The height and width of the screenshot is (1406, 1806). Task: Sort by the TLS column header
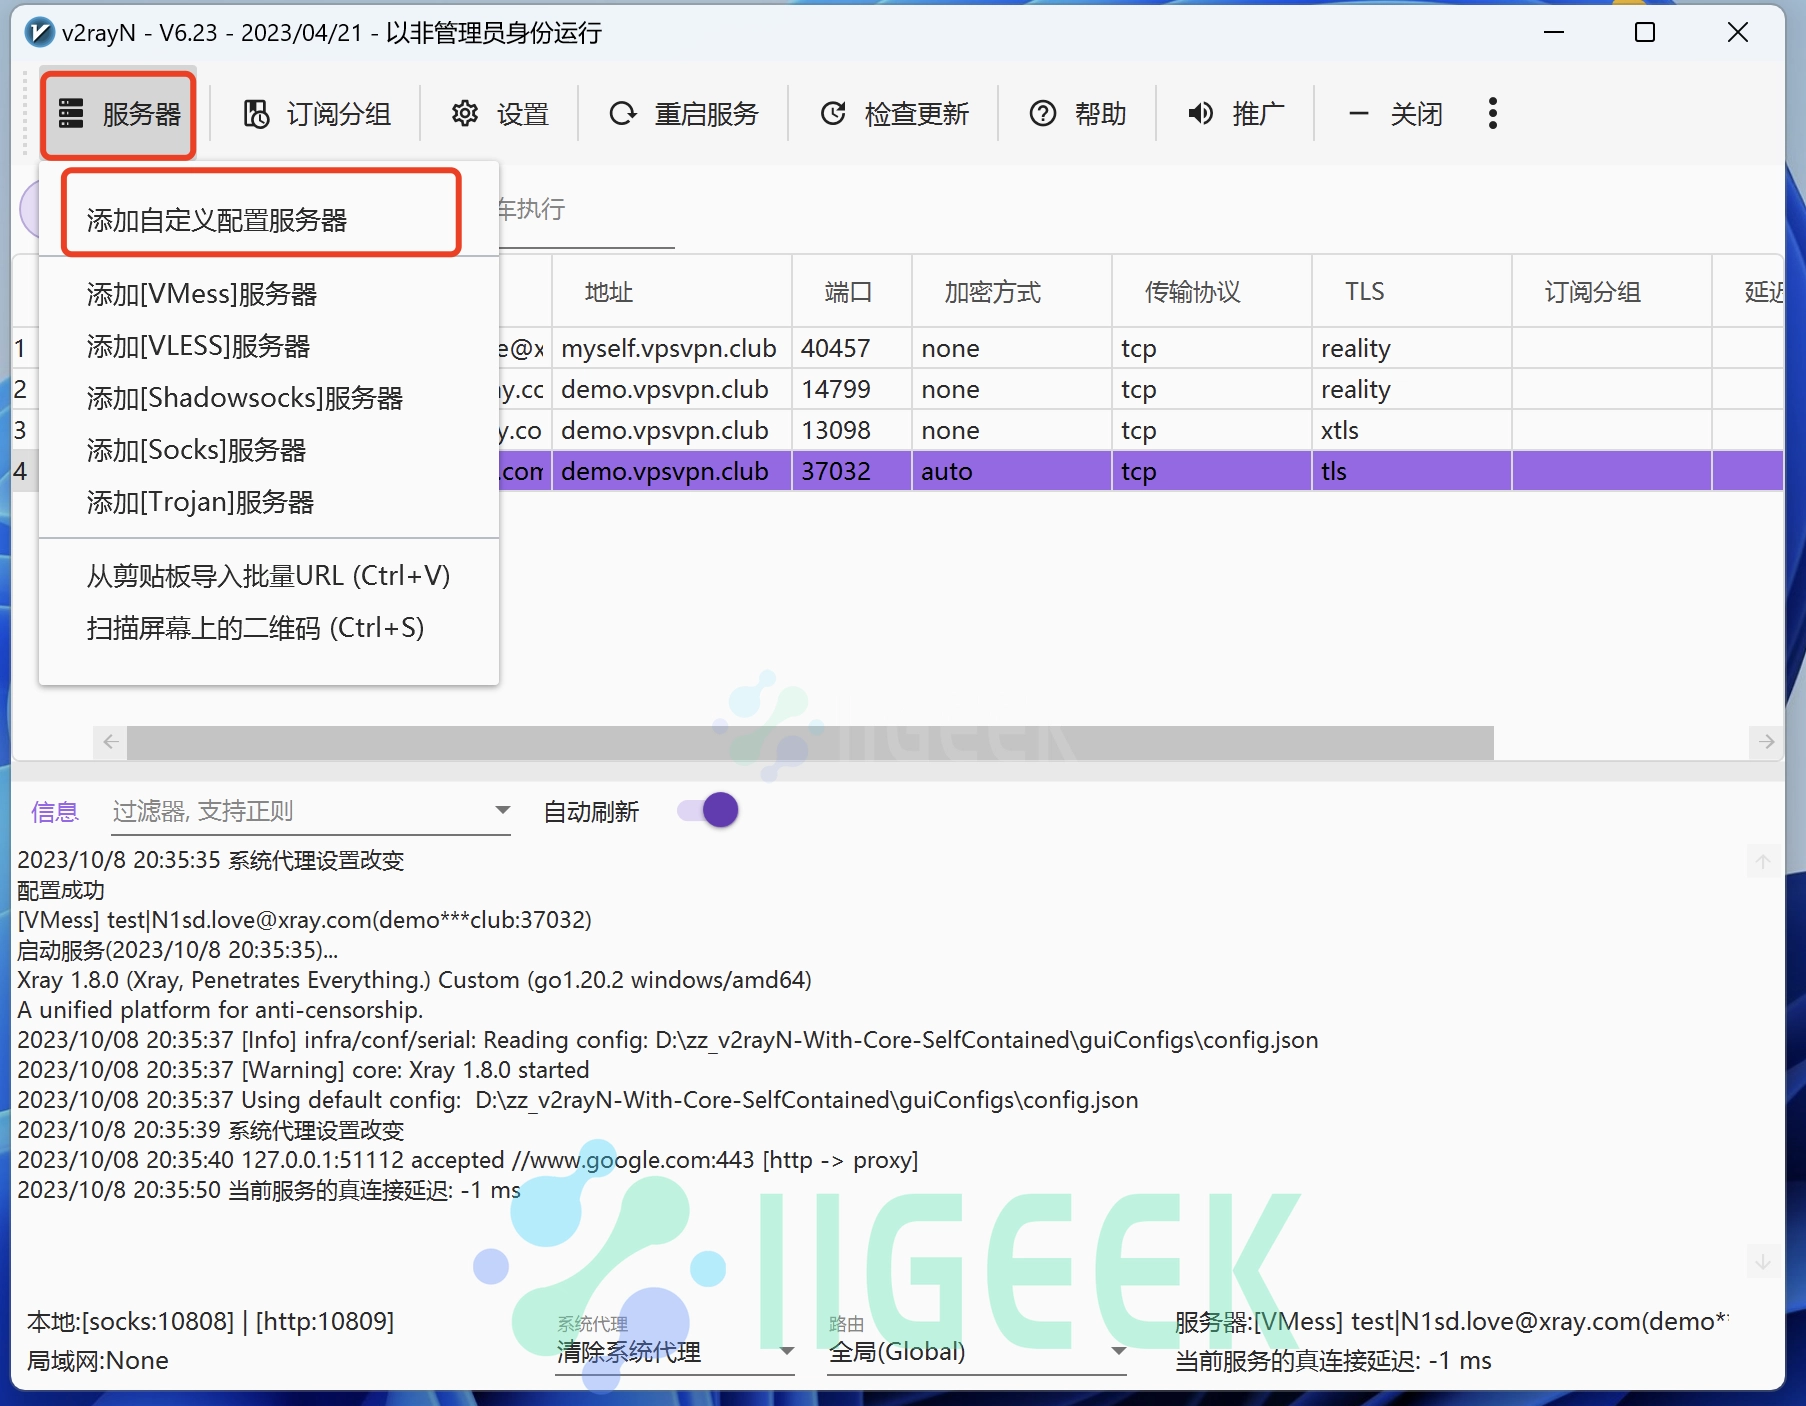click(1412, 292)
